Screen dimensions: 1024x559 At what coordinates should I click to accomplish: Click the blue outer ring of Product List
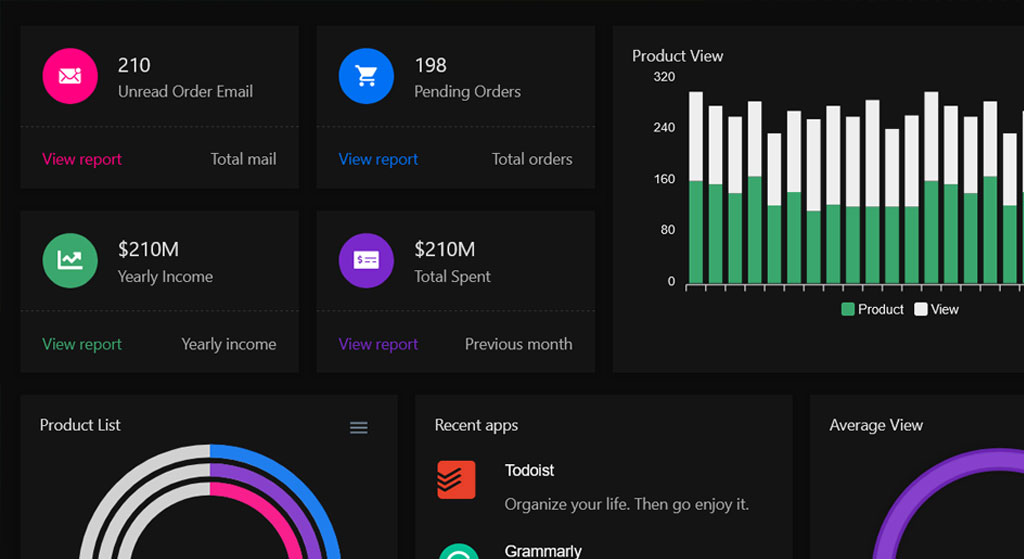click(292, 485)
